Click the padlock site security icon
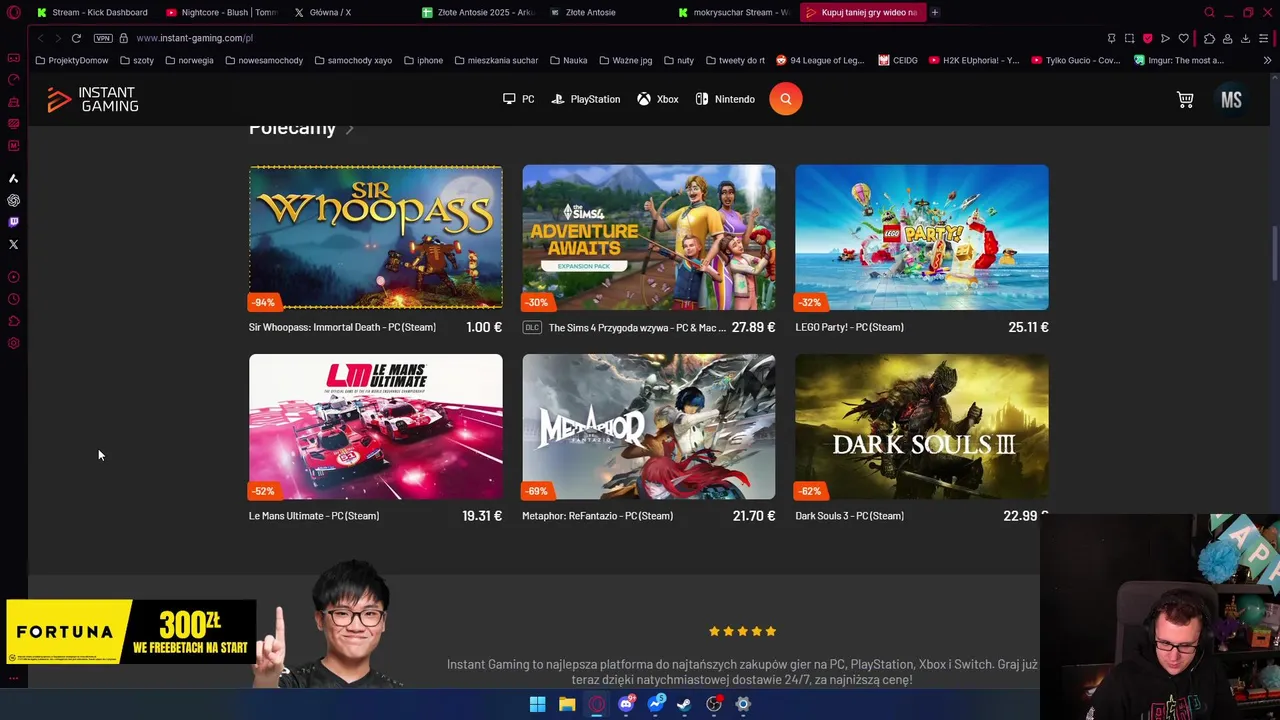1280x720 pixels. point(124,38)
